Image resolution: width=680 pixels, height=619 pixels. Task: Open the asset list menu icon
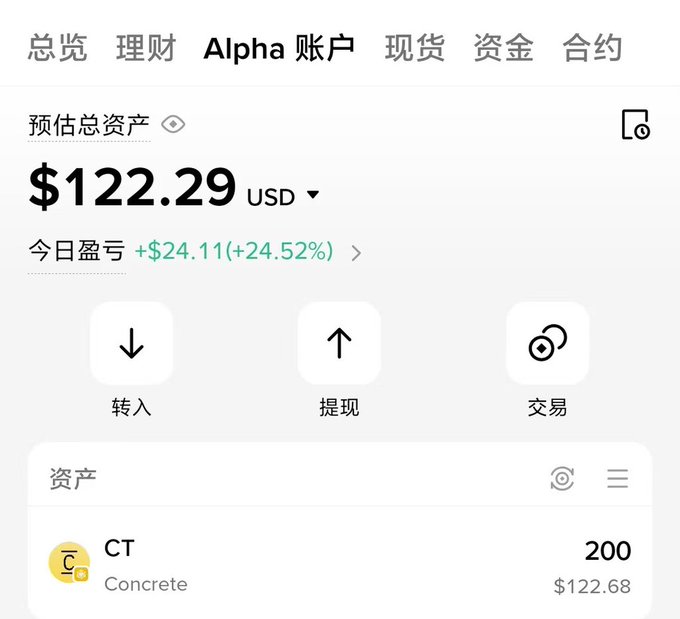pos(618,478)
